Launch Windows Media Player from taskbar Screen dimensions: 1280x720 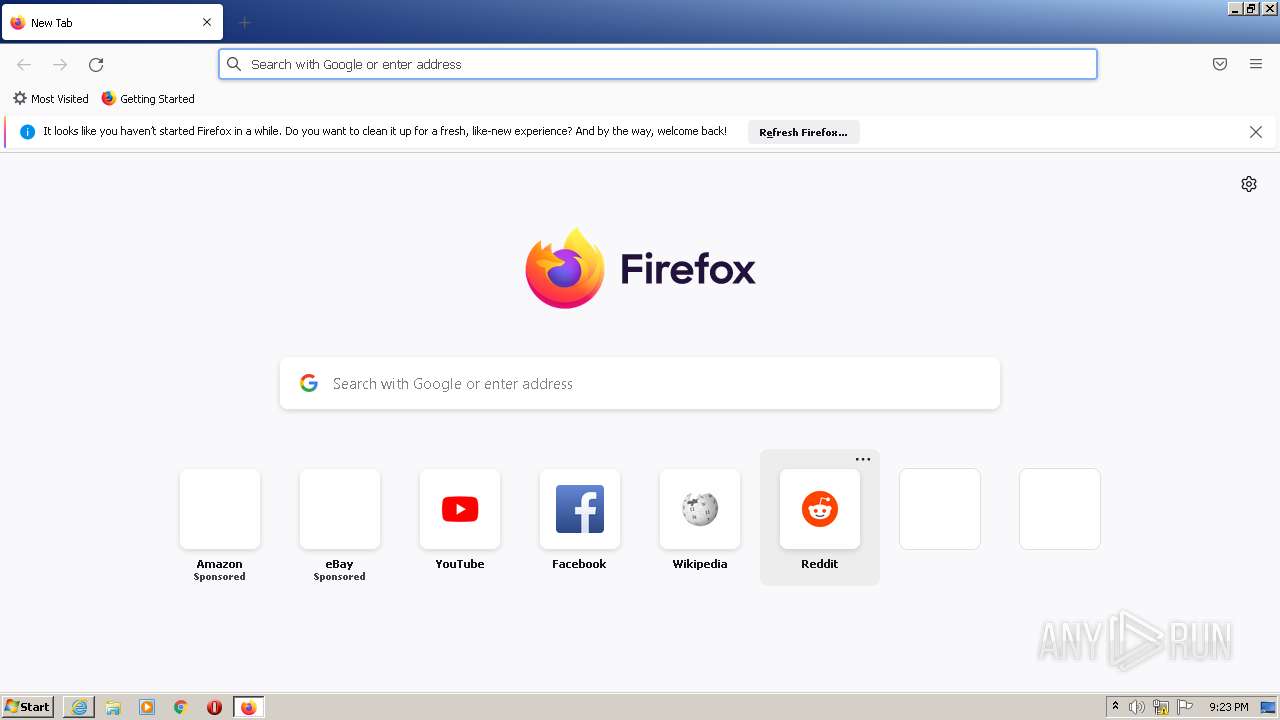(x=147, y=707)
